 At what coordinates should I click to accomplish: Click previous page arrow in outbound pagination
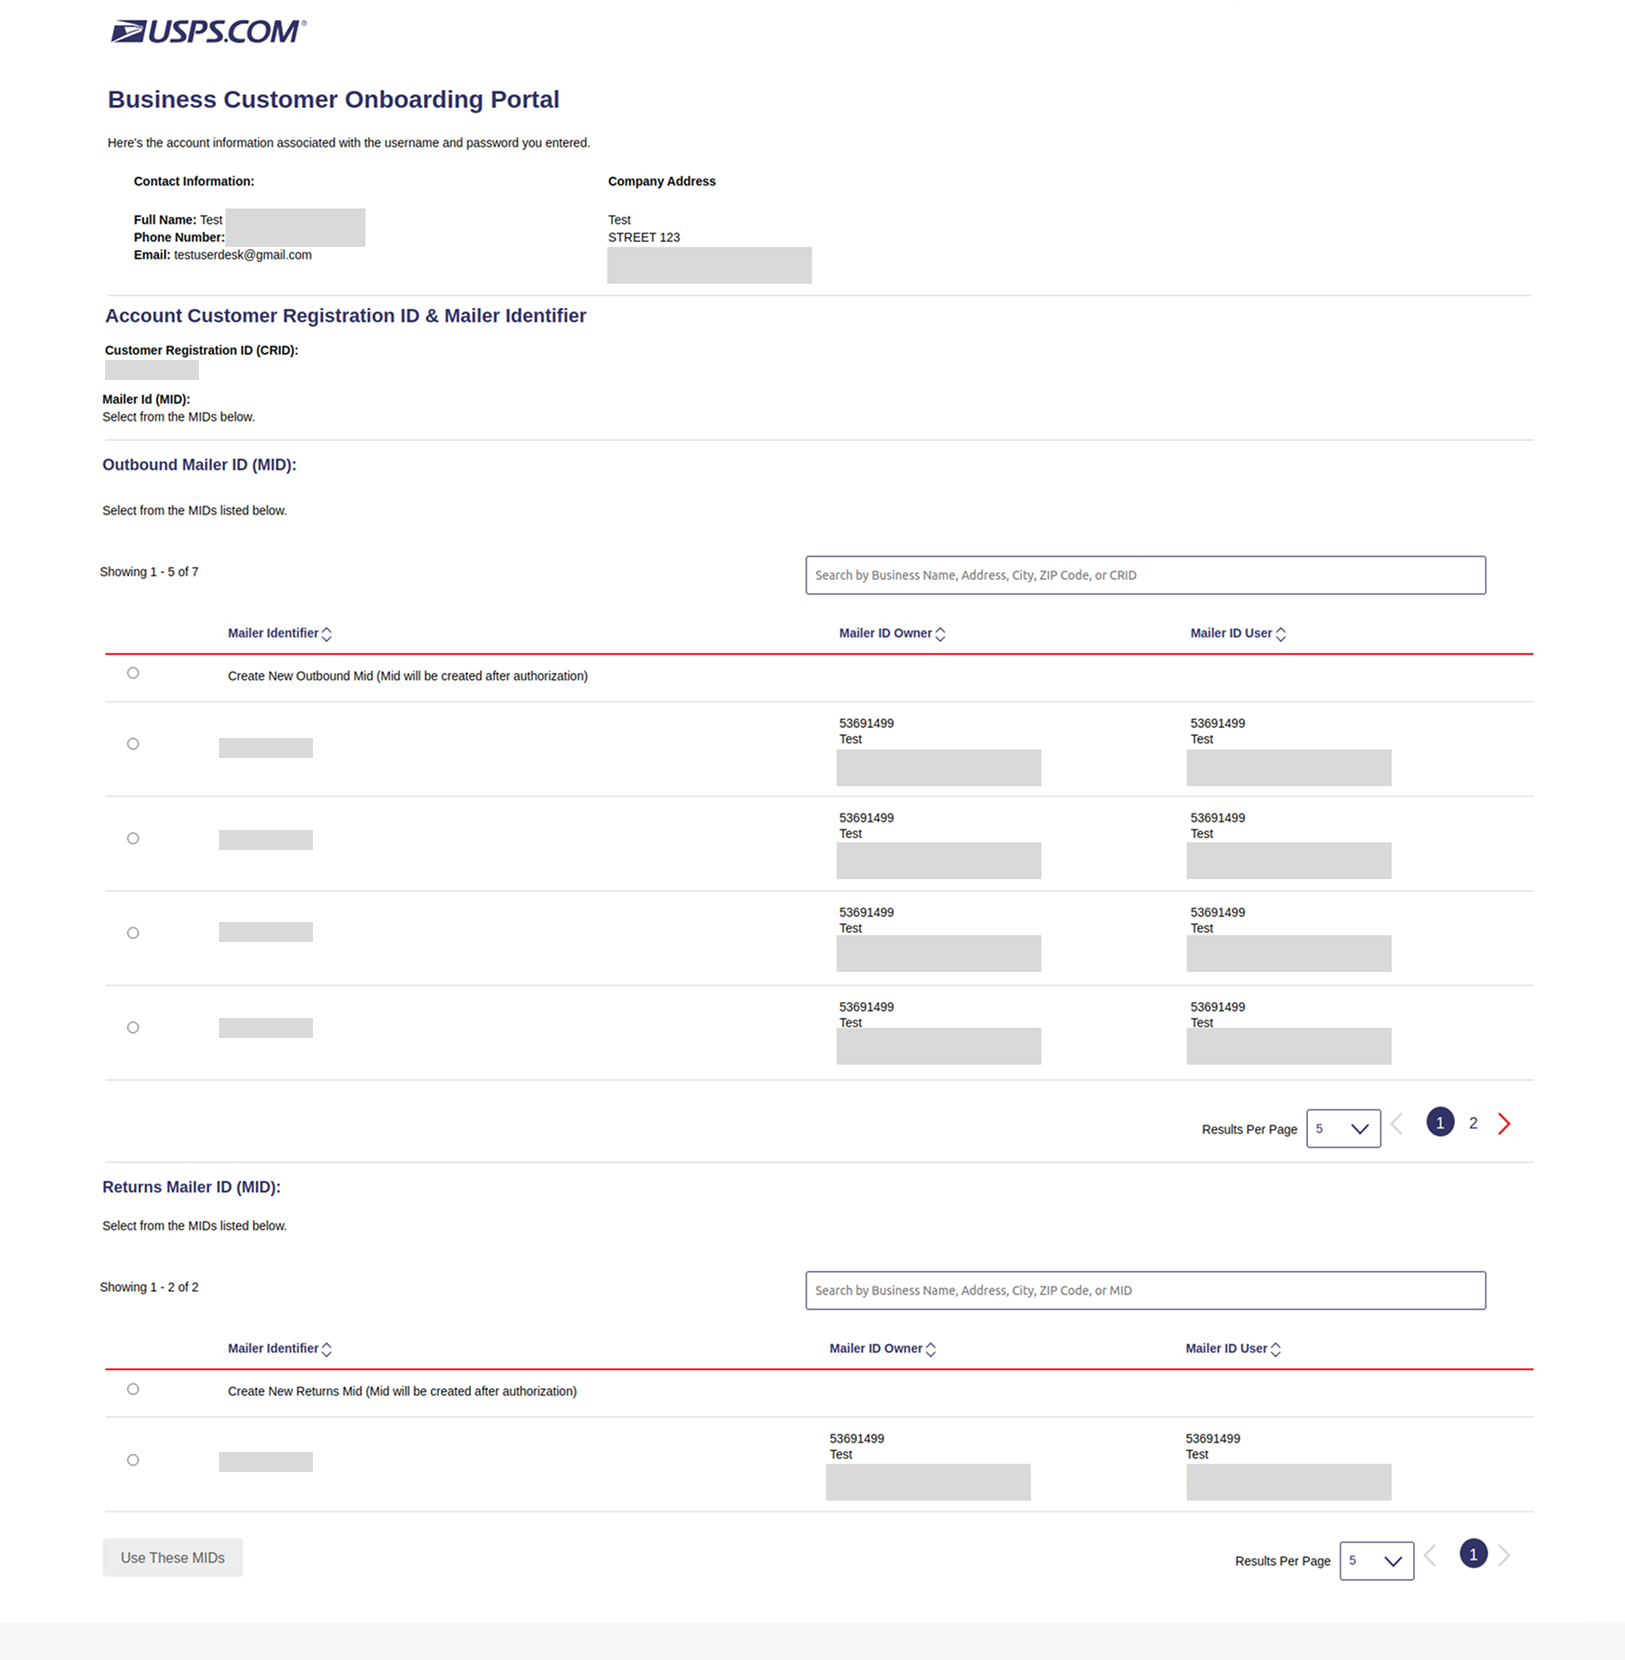1397,1124
